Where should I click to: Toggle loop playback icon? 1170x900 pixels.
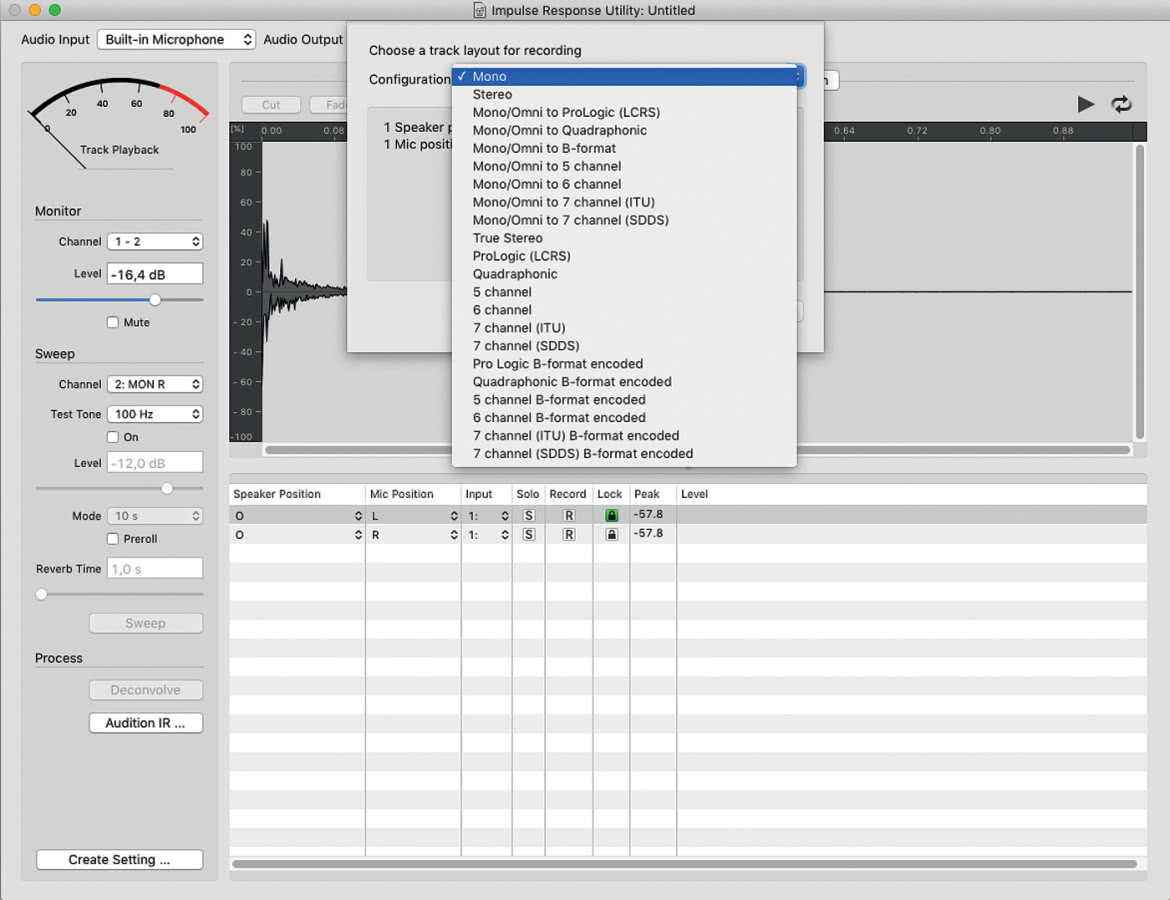tap(1121, 104)
